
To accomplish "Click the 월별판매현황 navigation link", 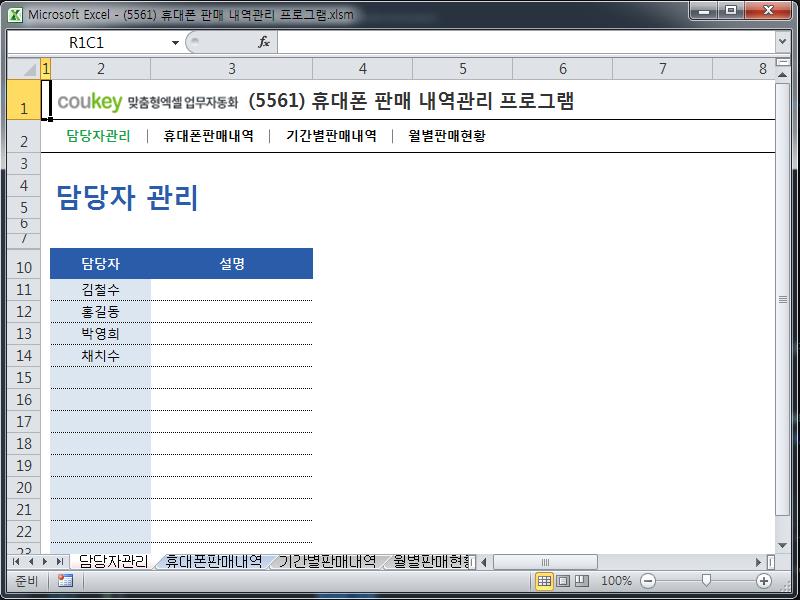I will coord(447,136).
